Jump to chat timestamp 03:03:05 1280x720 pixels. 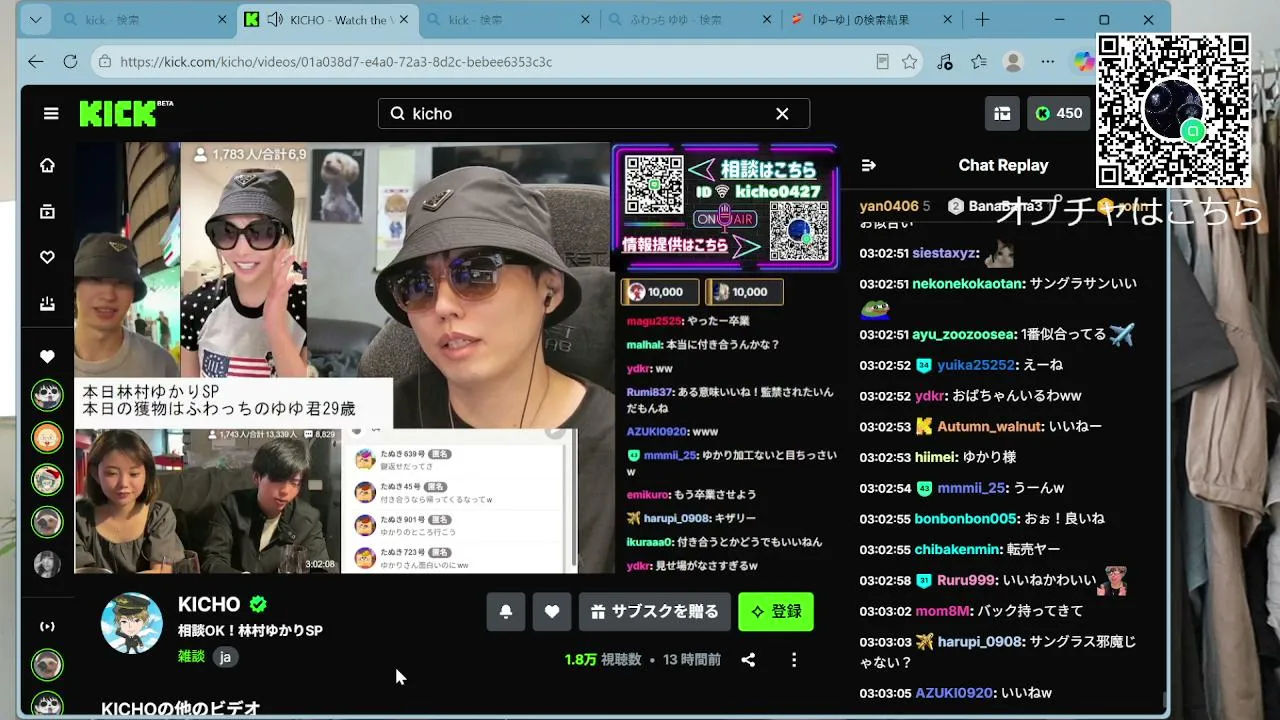coord(885,693)
